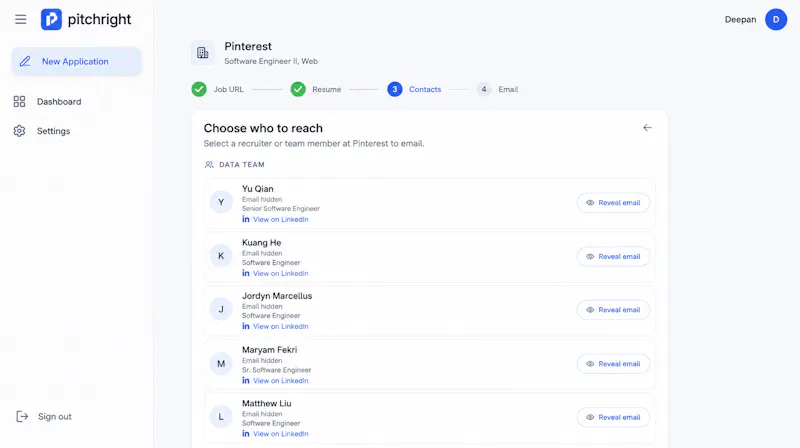
Task: Reveal email for Matthew Liu
Action: point(613,417)
